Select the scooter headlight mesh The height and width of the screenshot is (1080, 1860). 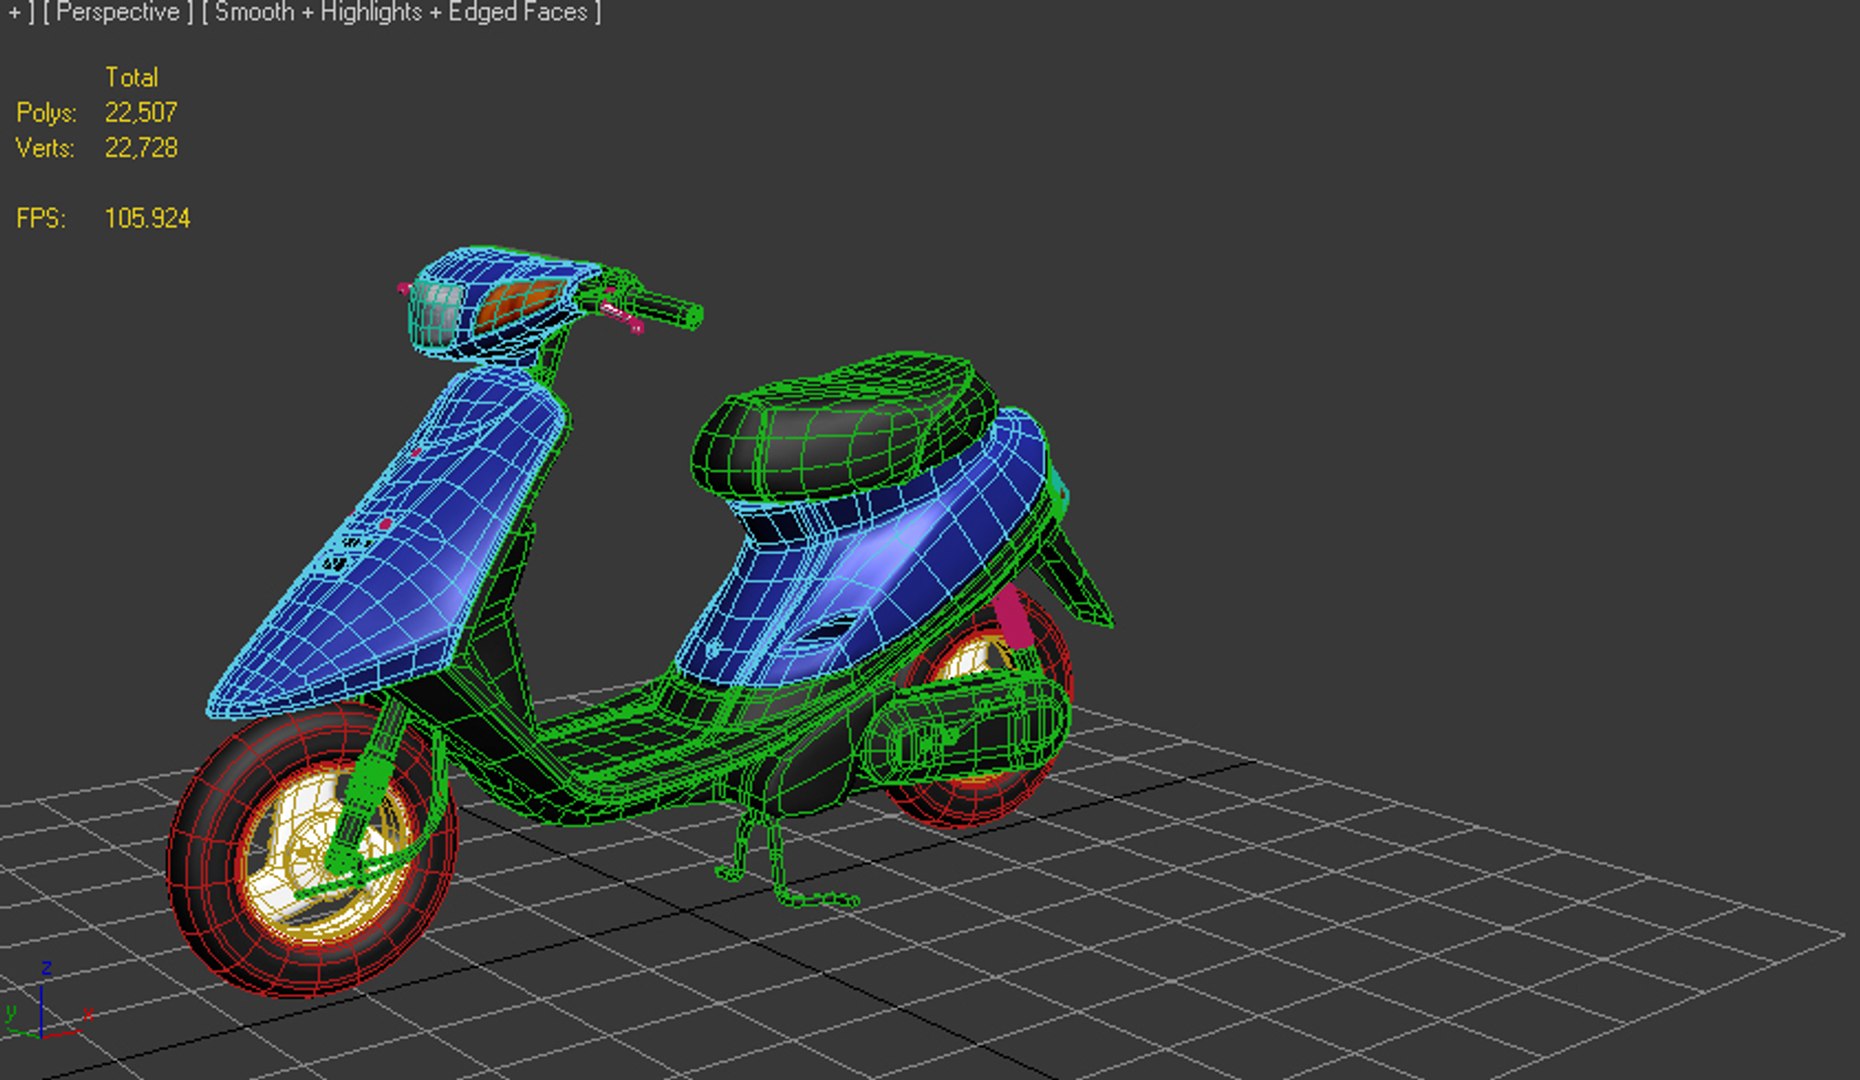[436, 312]
